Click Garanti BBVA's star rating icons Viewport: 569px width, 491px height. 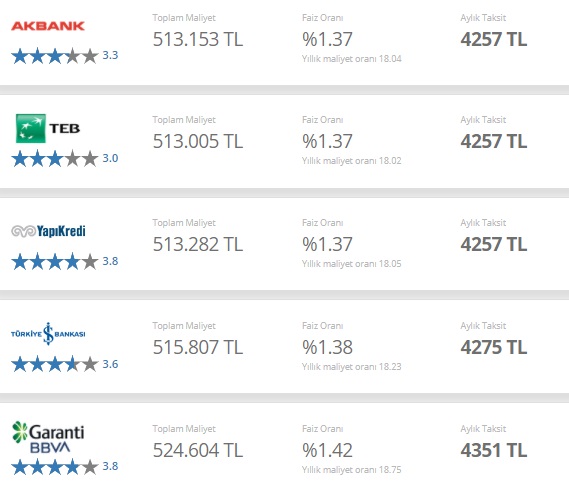point(55,467)
